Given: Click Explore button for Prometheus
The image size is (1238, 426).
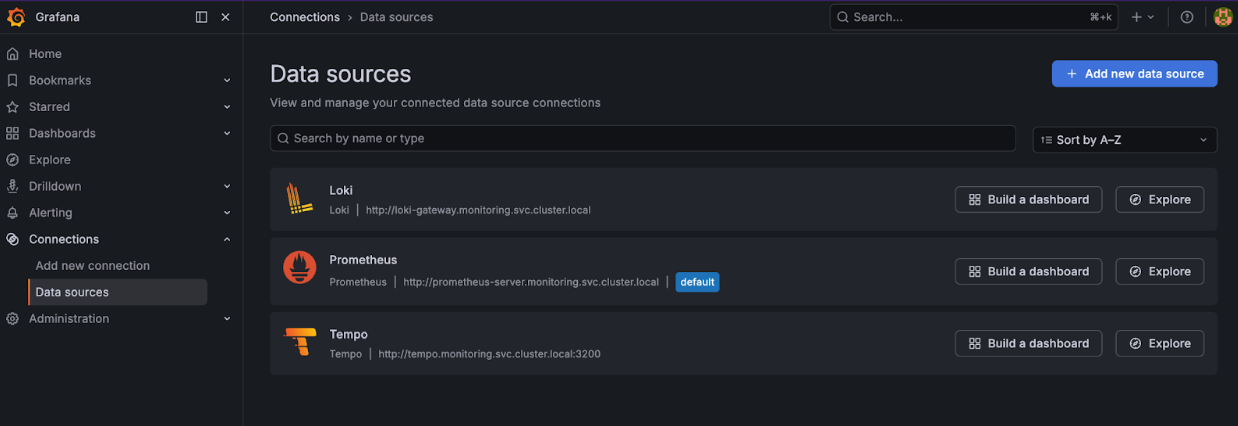Looking at the screenshot, I should 1160,271.
